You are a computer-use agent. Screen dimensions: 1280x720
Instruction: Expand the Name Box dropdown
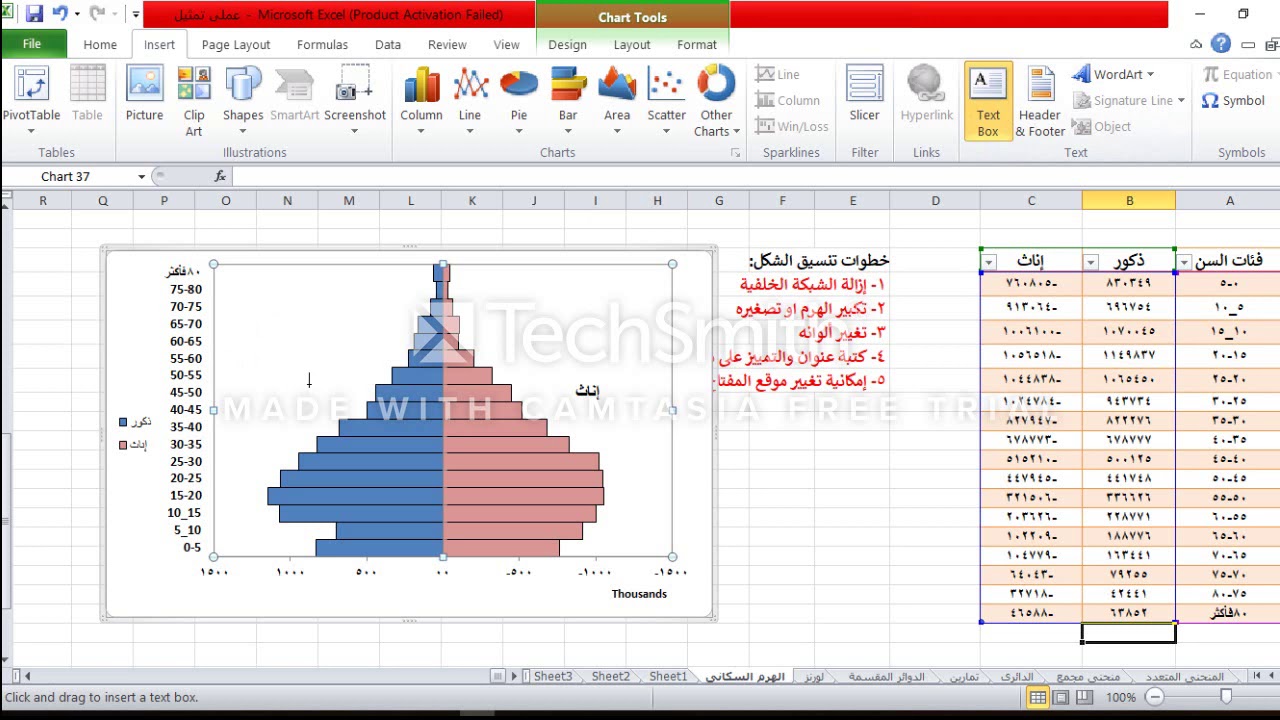pos(141,176)
